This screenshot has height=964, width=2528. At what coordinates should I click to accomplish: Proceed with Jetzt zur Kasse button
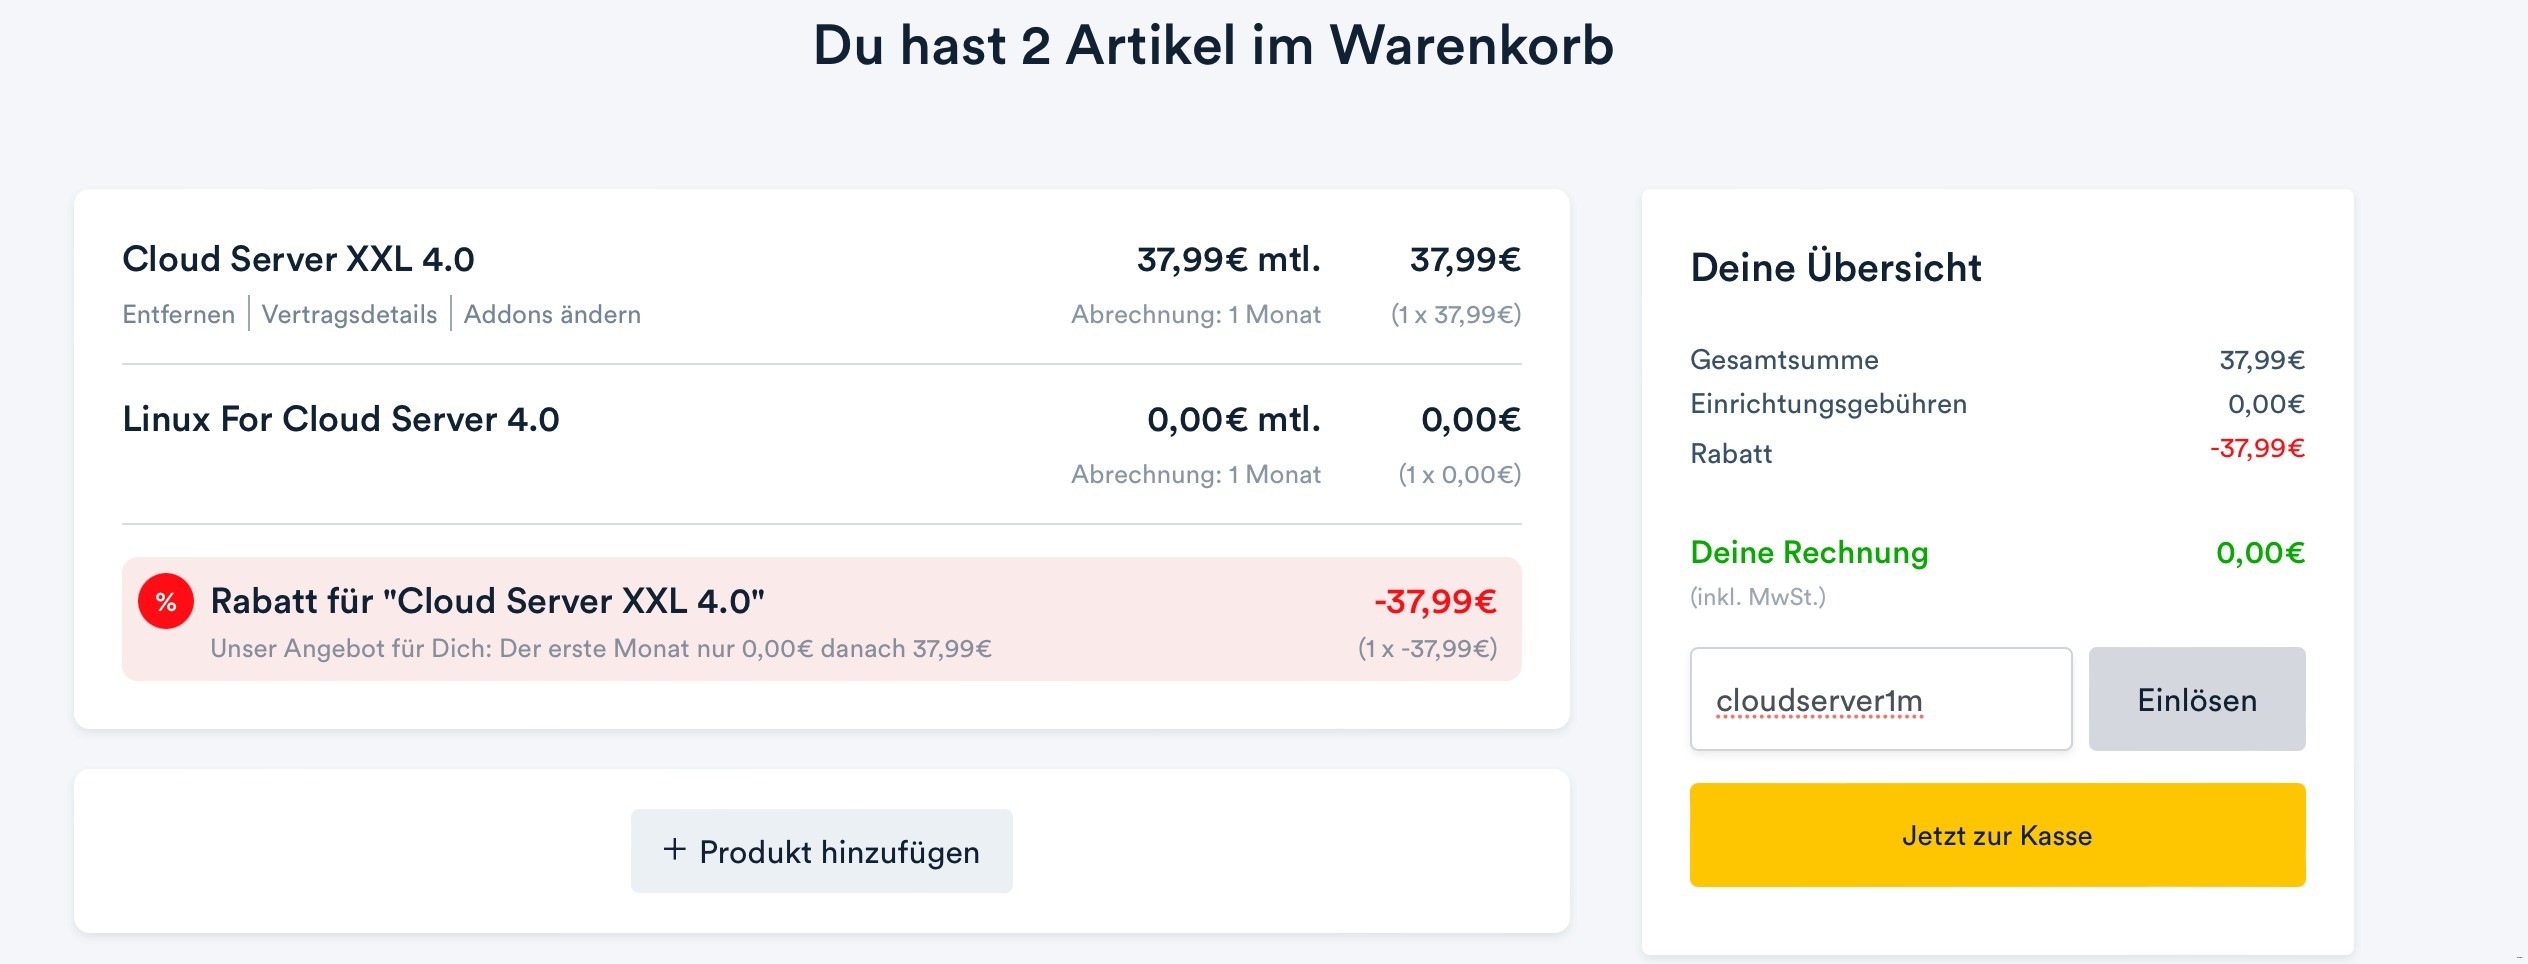pyautogui.click(x=1997, y=835)
